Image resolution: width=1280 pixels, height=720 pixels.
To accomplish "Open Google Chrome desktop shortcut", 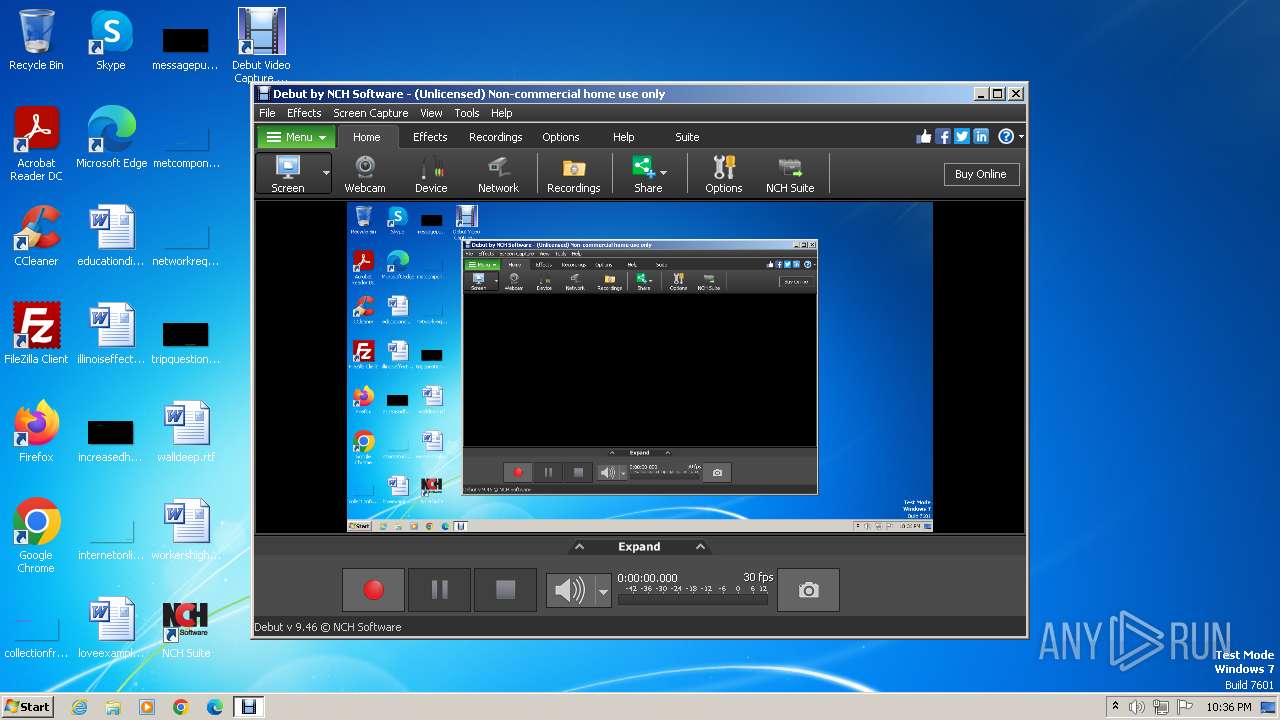I will point(36,536).
